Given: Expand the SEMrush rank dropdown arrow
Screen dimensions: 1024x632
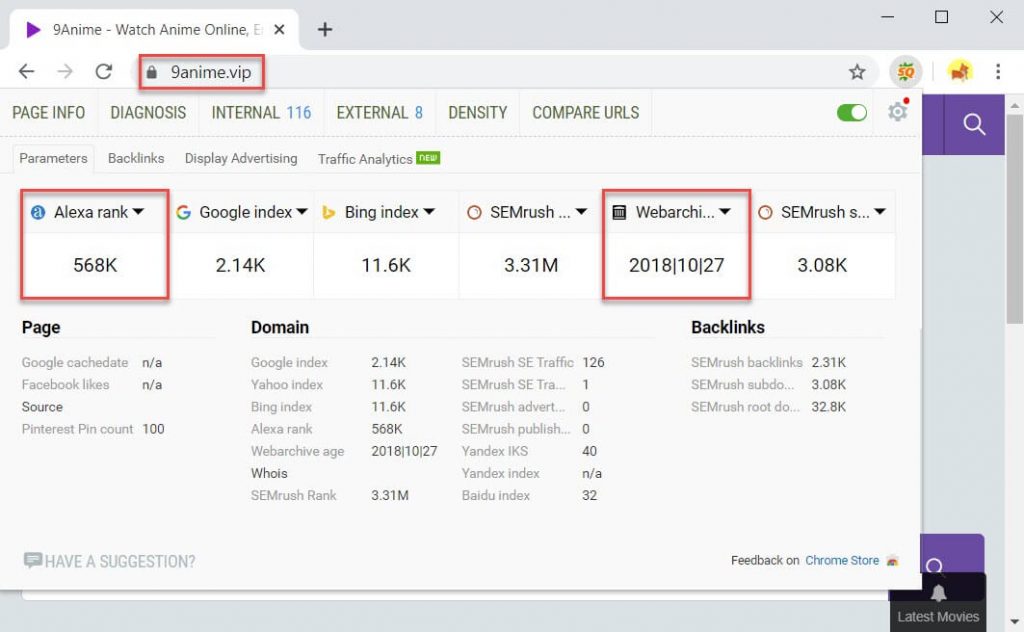Looking at the screenshot, I should point(581,212).
